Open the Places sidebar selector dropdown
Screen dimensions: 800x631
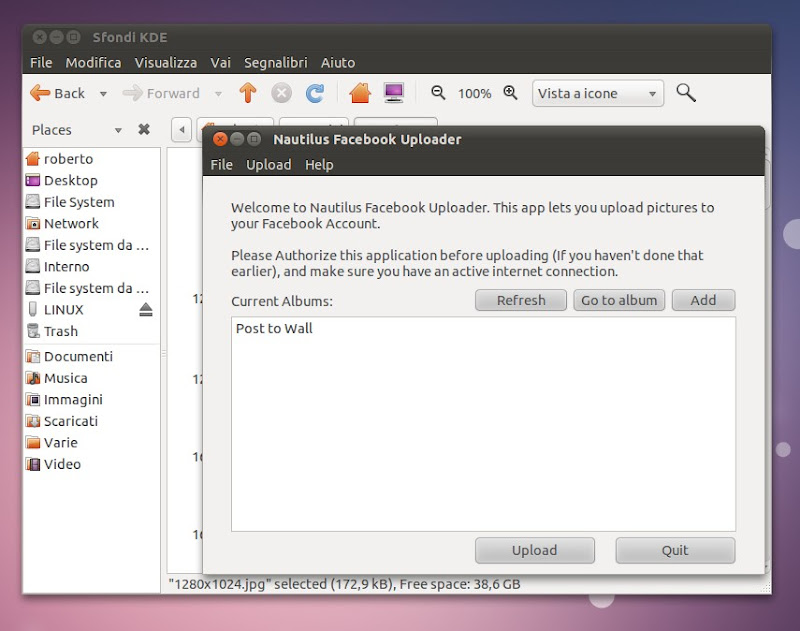(118, 131)
